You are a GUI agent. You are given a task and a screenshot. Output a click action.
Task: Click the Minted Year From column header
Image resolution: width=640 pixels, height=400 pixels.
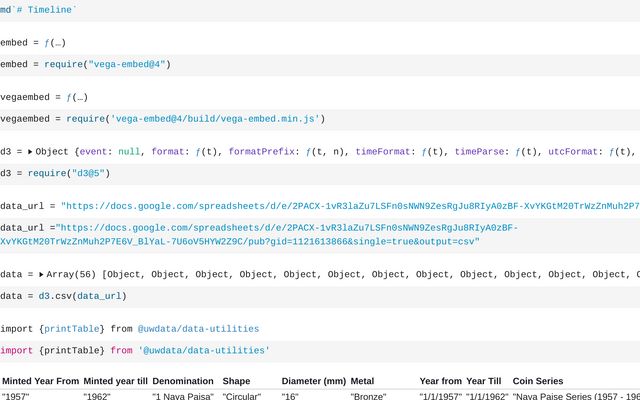click(40, 381)
